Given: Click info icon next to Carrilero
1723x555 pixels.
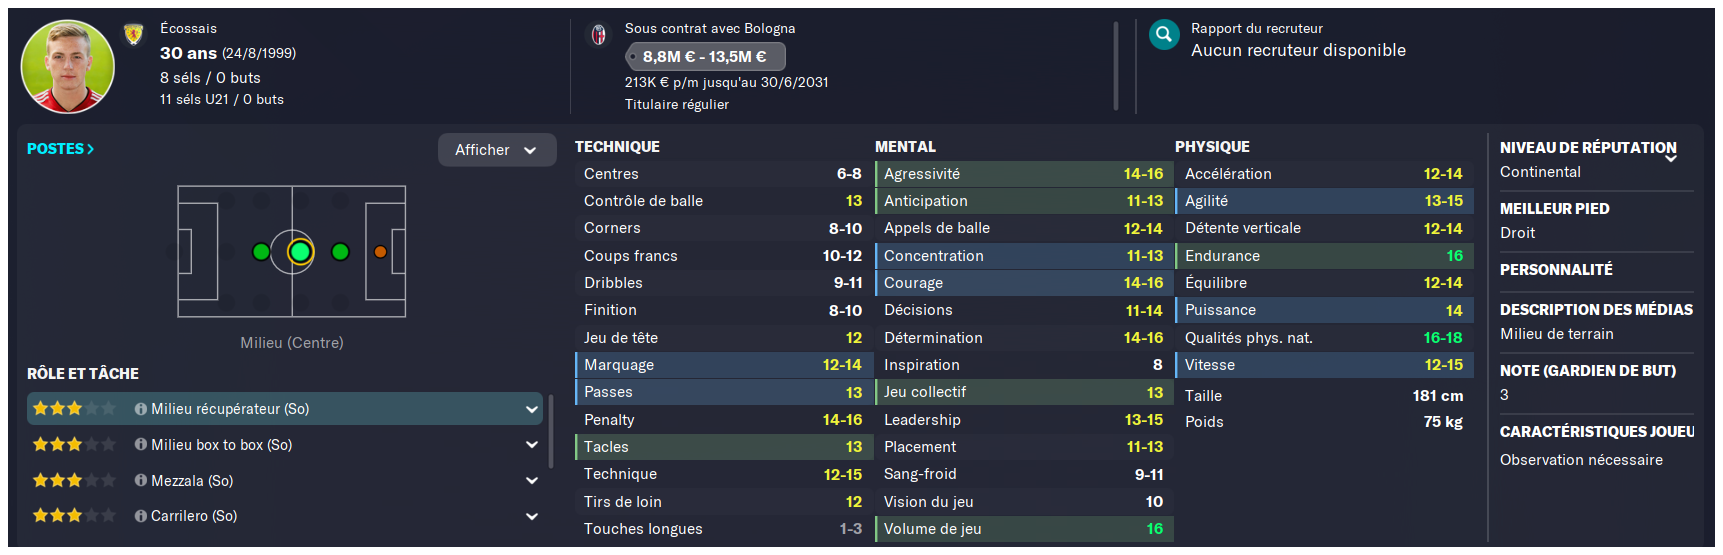Looking at the screenshot, I should (141, 516).
